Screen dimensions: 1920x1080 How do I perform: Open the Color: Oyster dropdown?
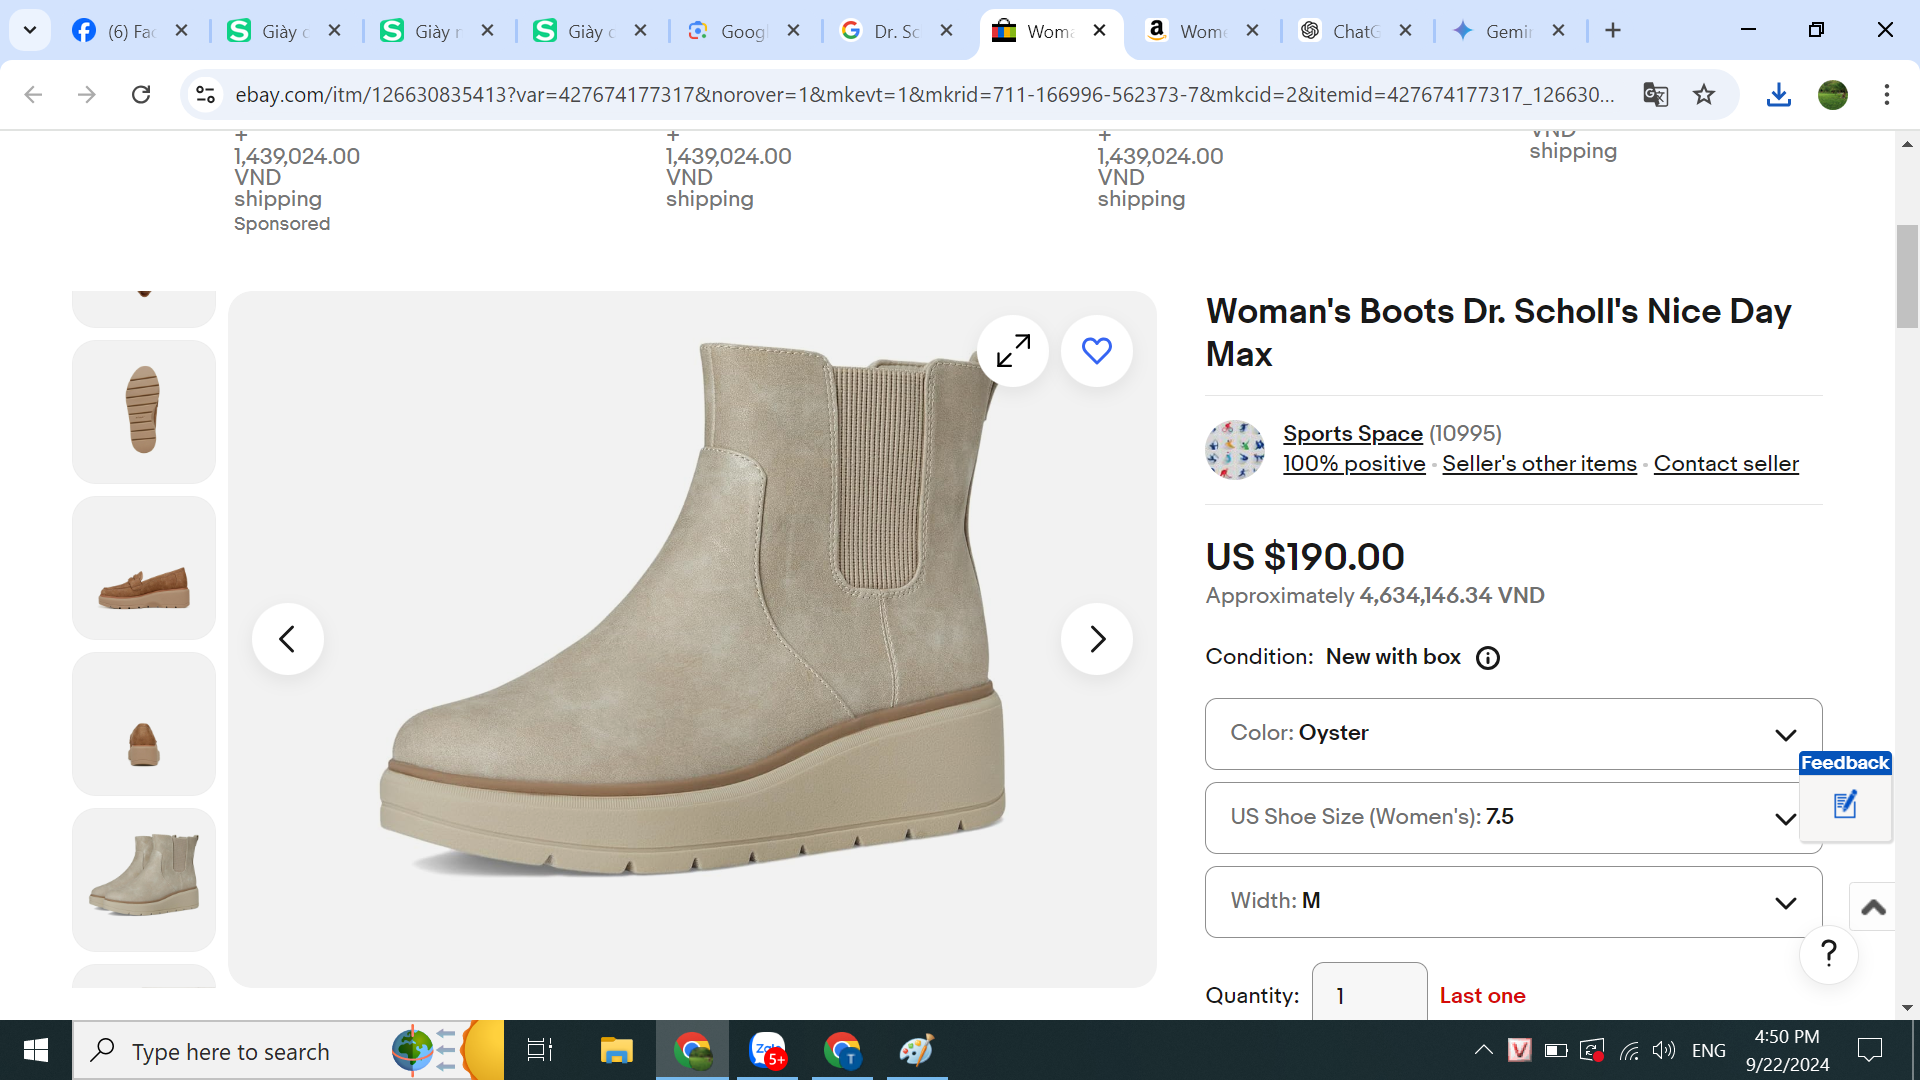(x=1513, y=734)
